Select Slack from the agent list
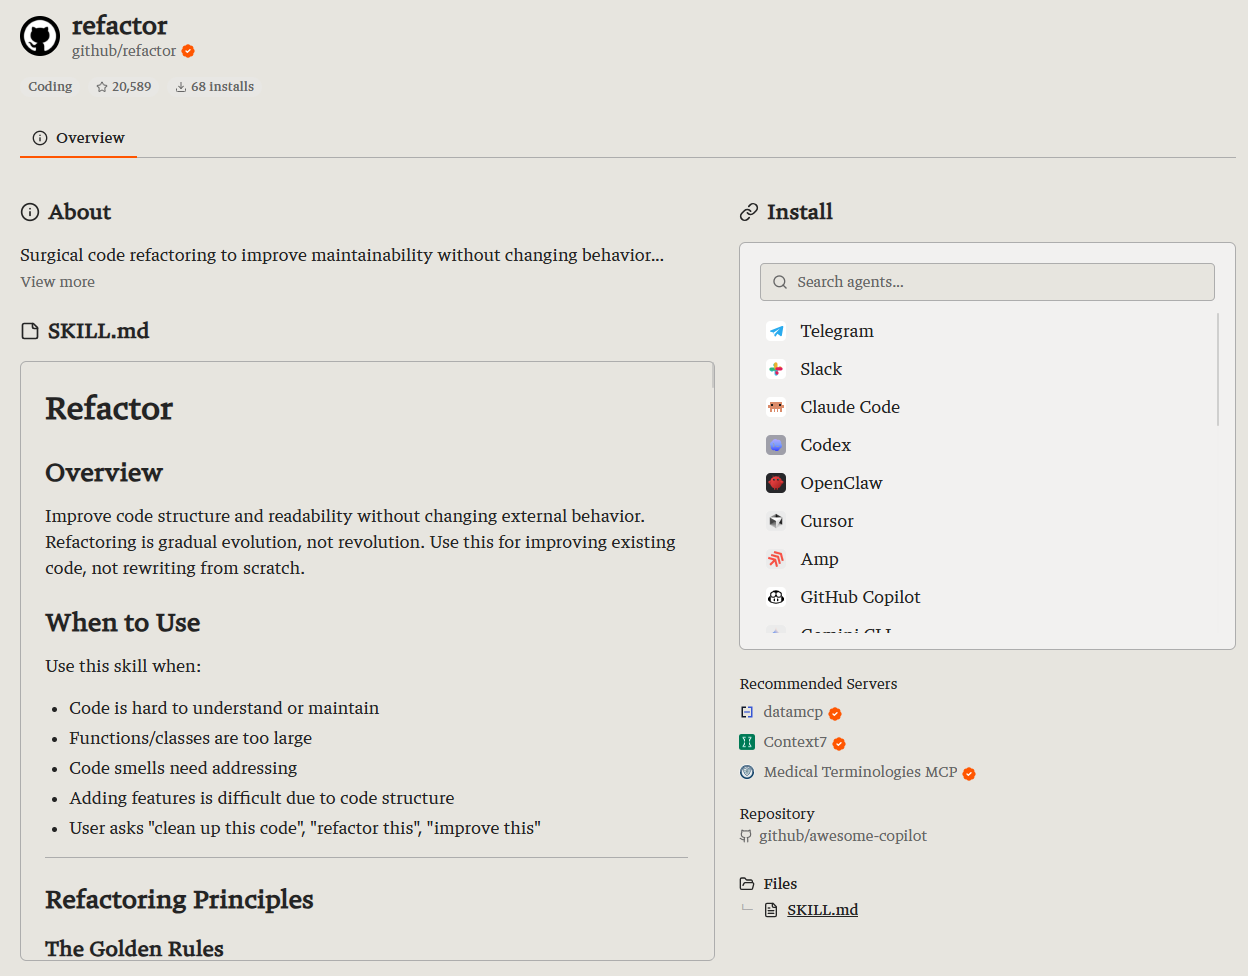This screenshot has width=1248, height=976. pos(821,369)
